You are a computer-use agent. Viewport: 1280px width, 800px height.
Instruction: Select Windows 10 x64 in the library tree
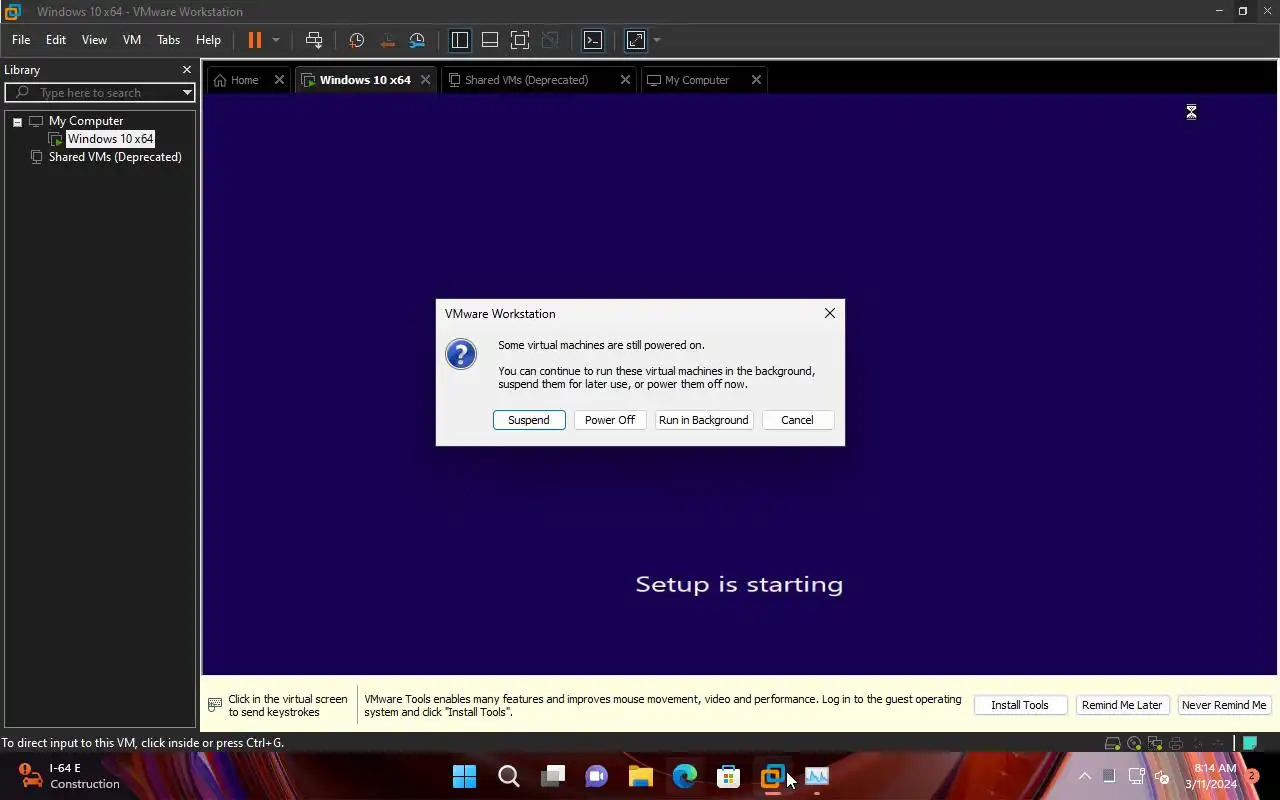(x=110, y=139)
